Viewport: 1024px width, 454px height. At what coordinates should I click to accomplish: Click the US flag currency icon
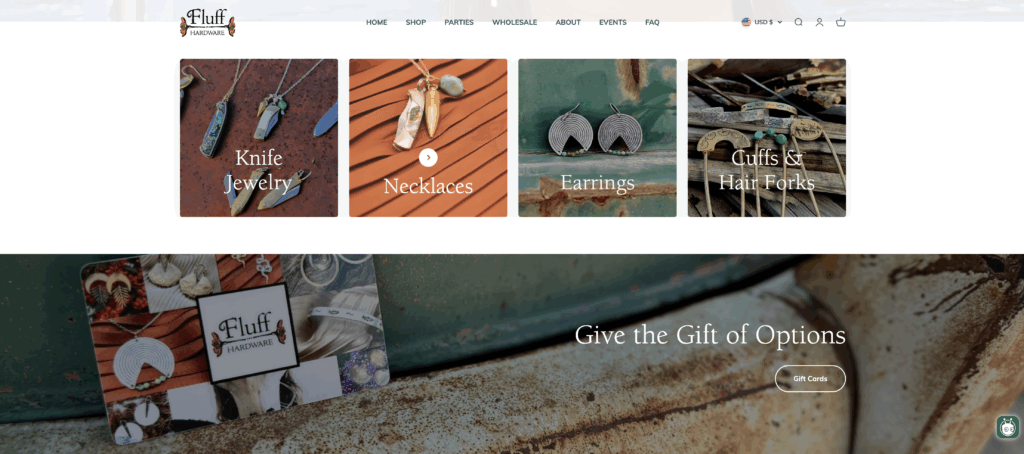(x=746, y=22)
